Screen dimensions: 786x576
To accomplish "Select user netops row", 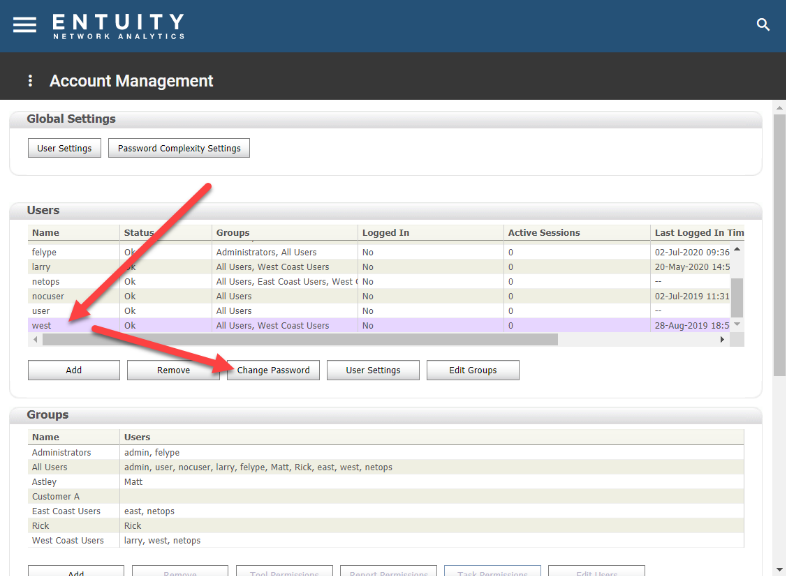I will 379,281.
